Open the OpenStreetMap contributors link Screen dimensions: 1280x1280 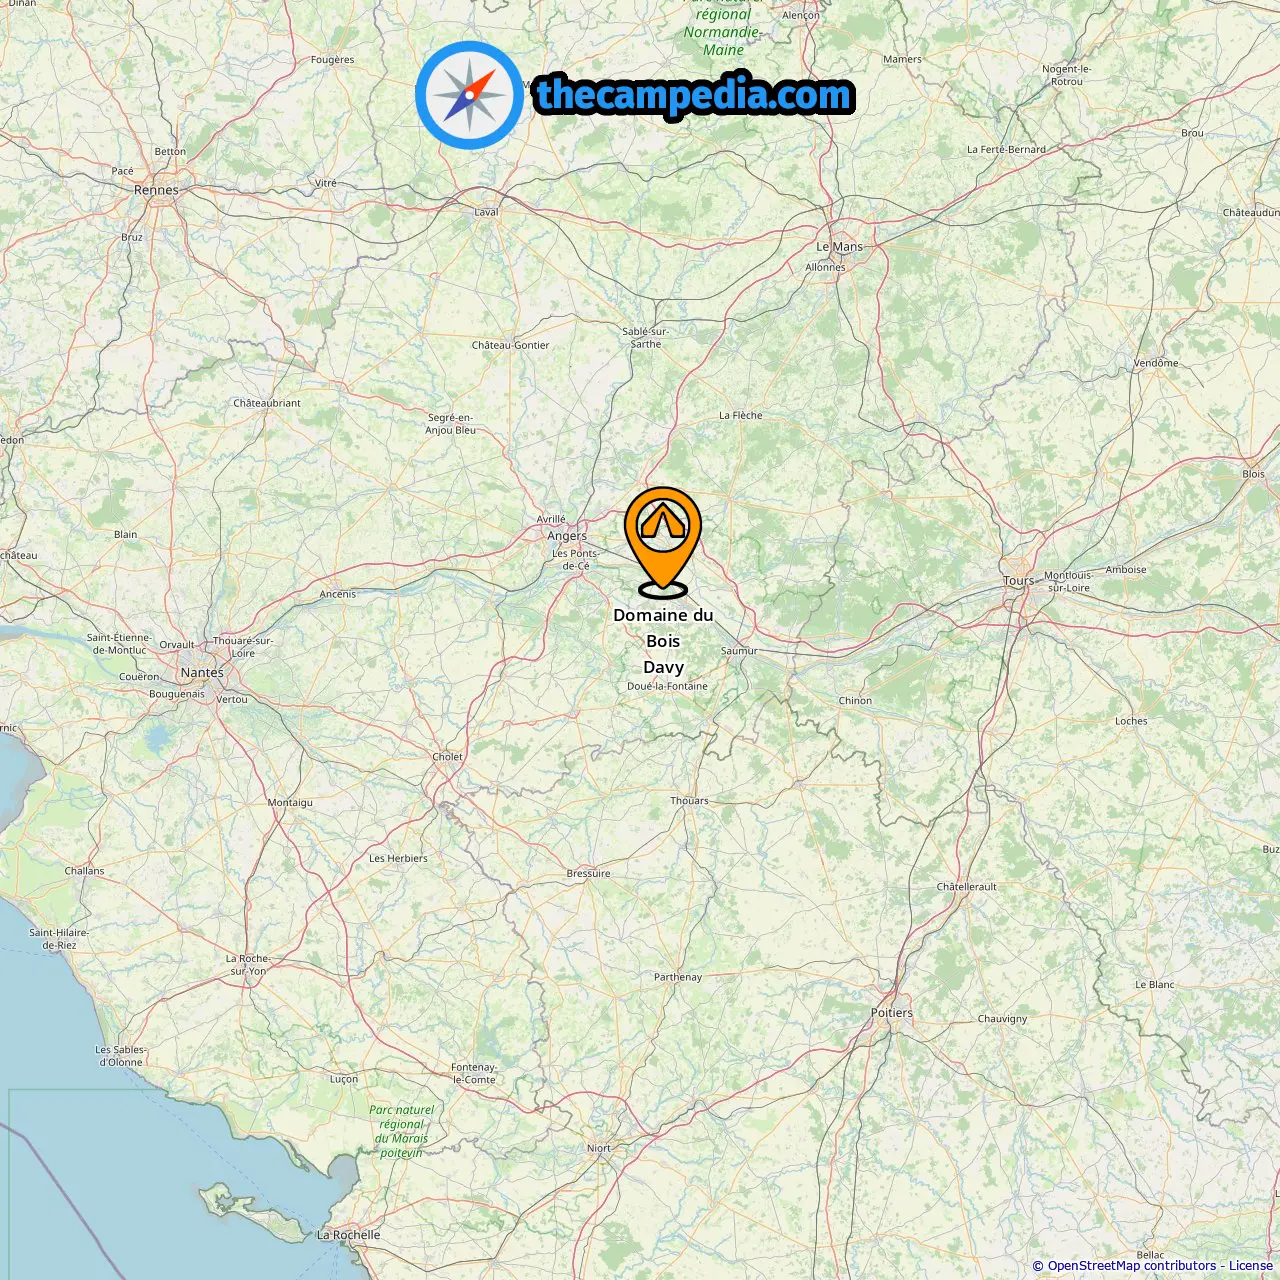[x=1132, y=1266]
